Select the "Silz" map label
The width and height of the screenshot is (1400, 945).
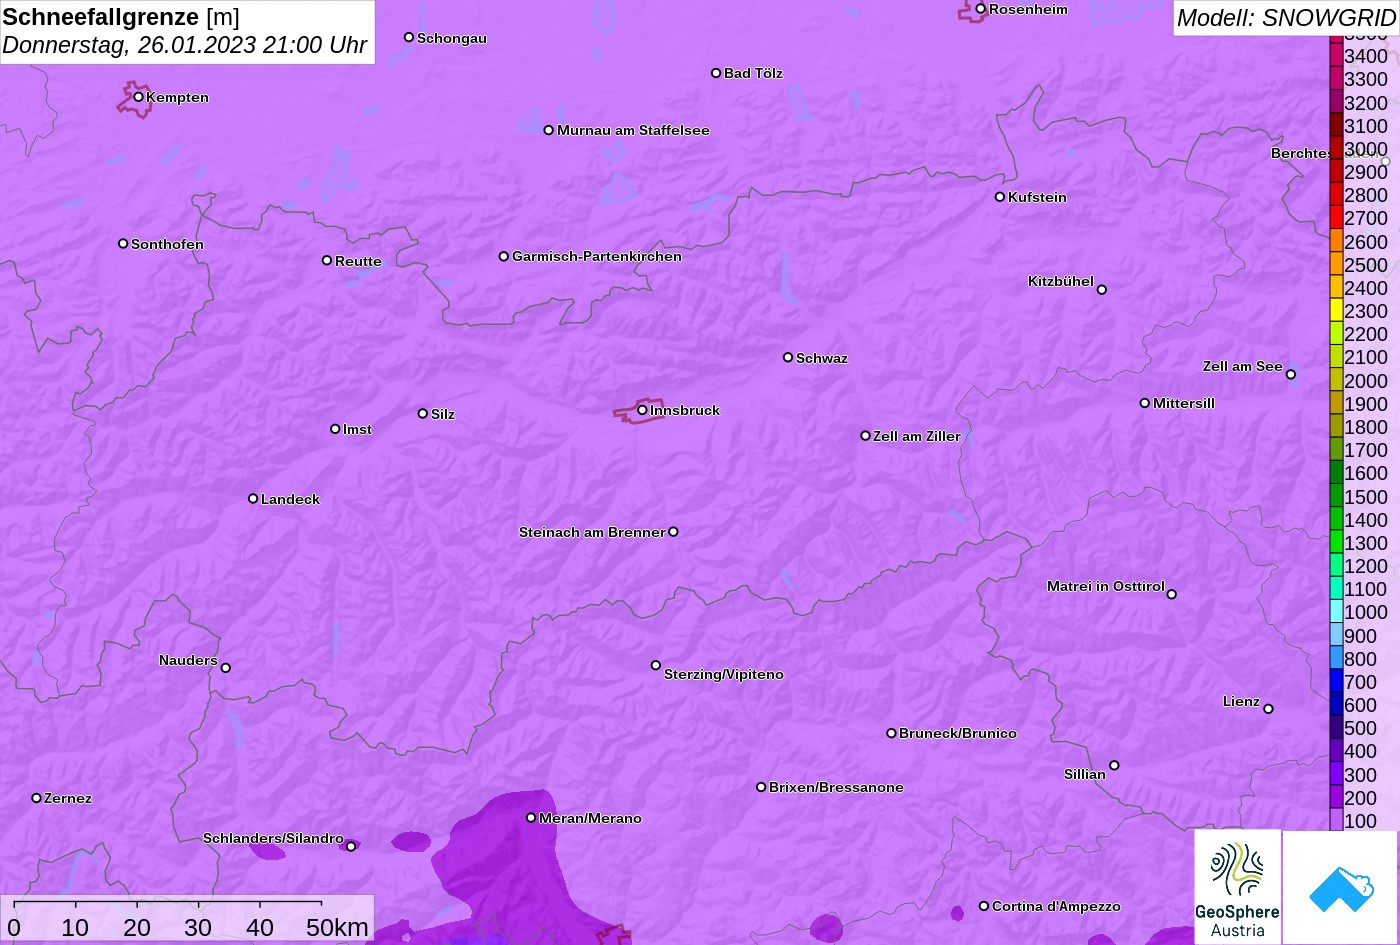coord(443,414)
